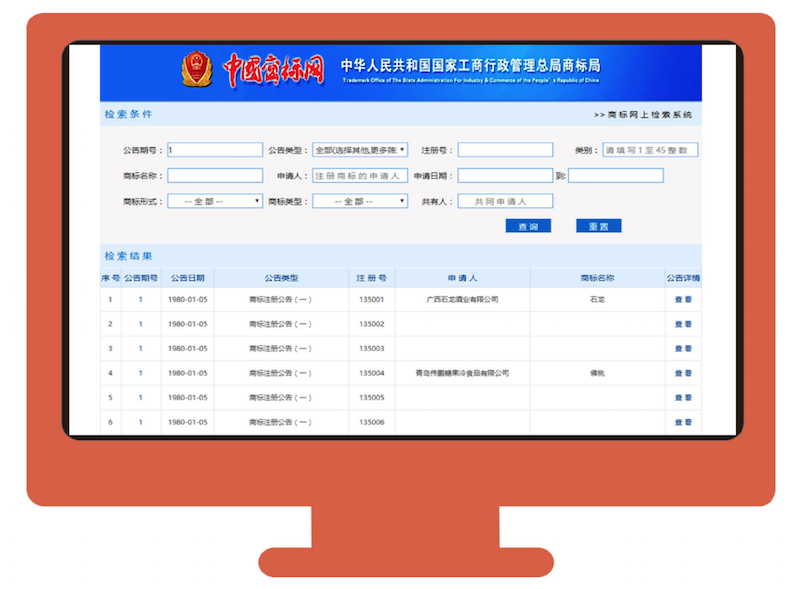Click 查看 link for row 135006
The height and width of the screenshot is (589, 800).
683,422
